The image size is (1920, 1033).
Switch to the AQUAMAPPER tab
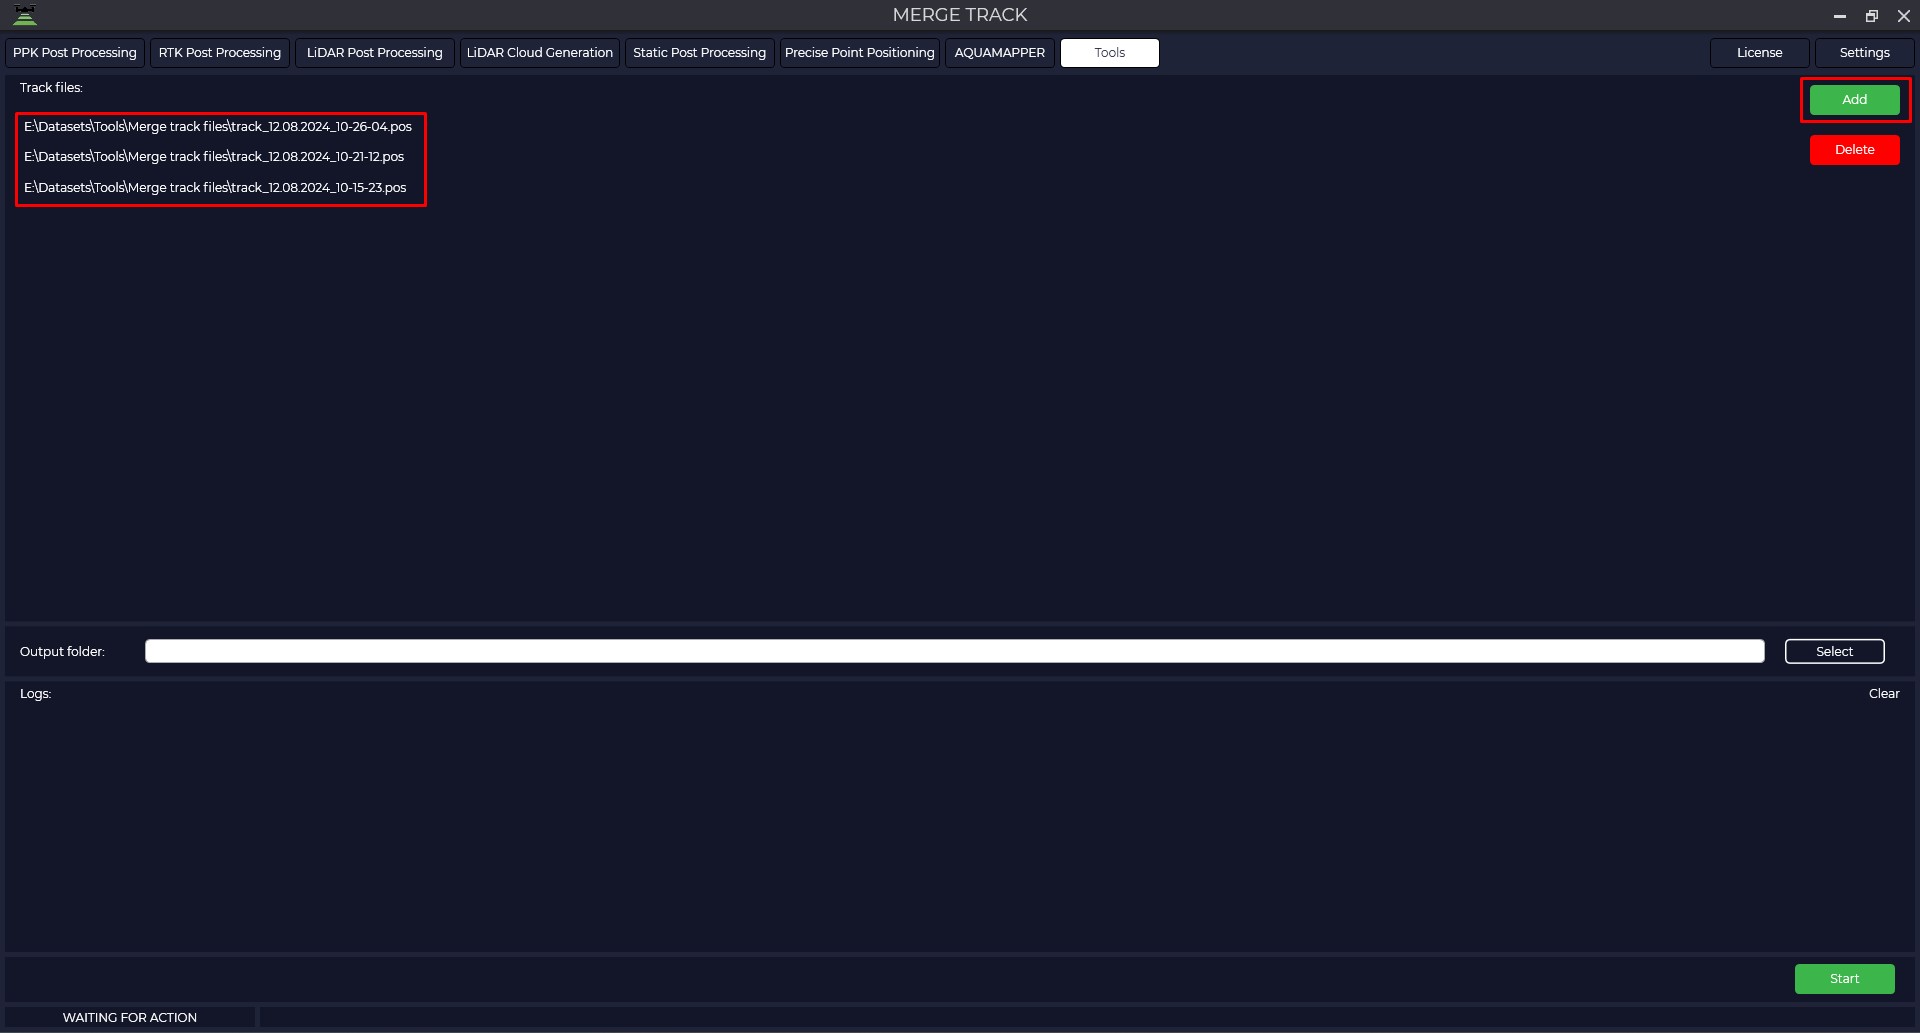click(x=1000, y=53)
